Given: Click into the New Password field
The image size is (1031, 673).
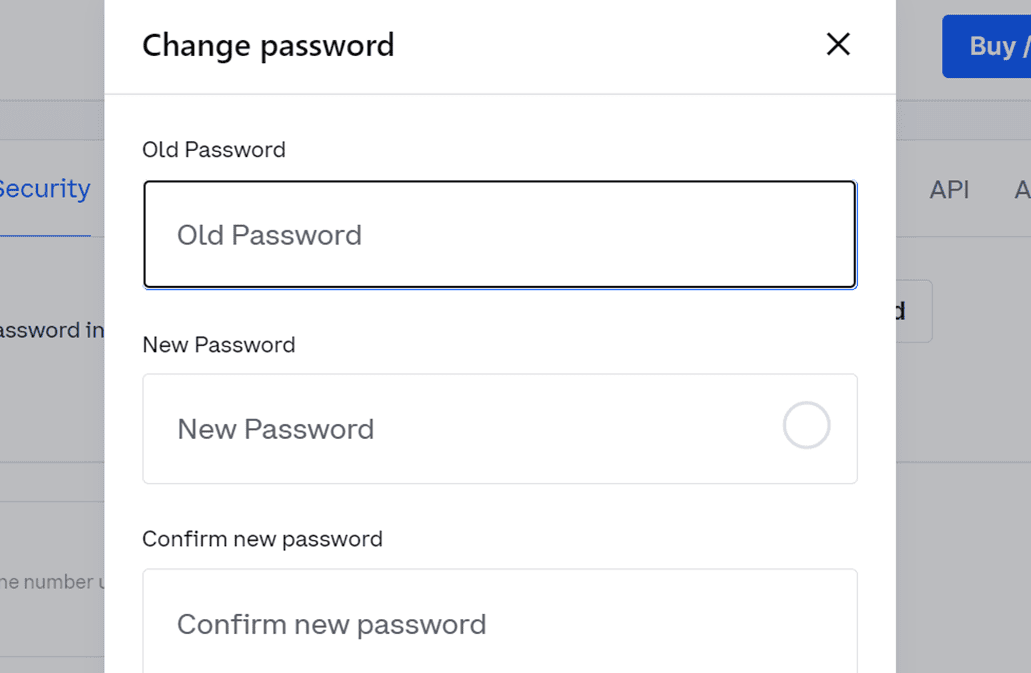Looking at the screenshot, I should [460, 429].
